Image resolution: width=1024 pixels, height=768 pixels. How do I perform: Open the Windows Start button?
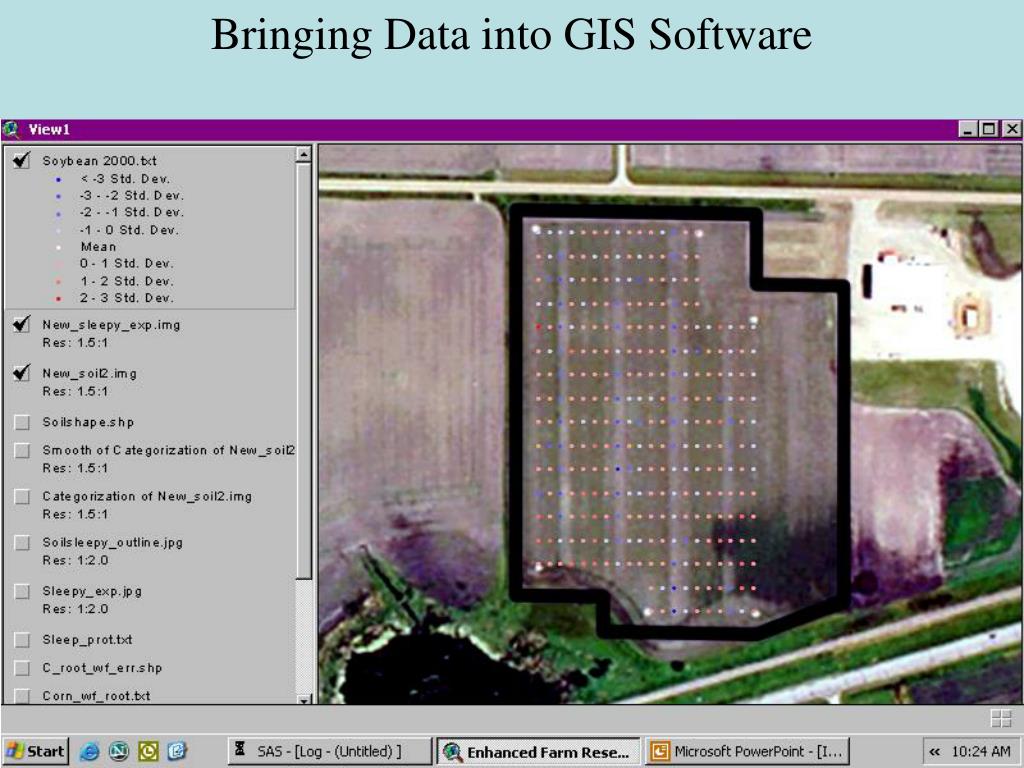tap(35, 752)
